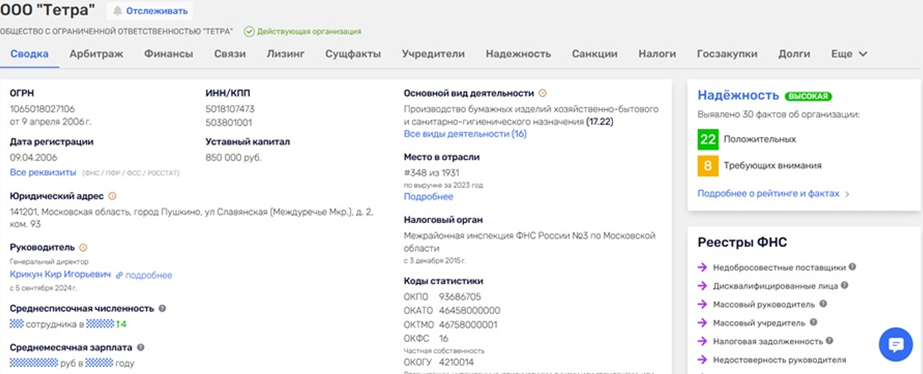
Task: Go to the Долги tab
Action: 794,54
